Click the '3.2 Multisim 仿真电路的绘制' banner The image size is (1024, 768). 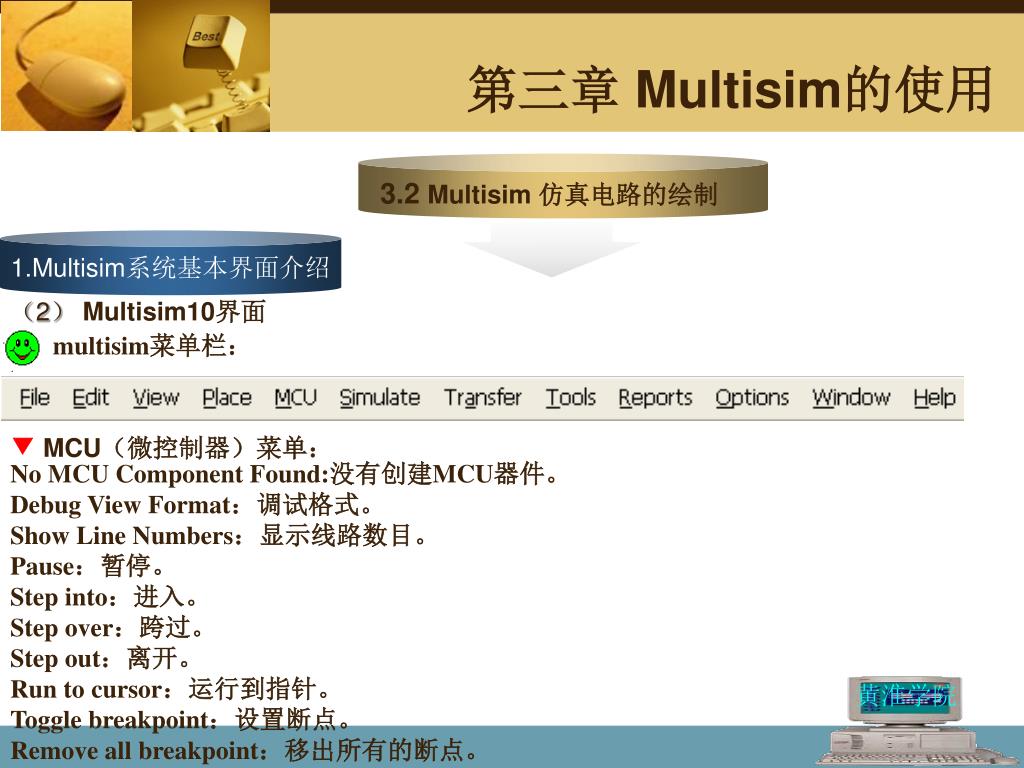562,185
